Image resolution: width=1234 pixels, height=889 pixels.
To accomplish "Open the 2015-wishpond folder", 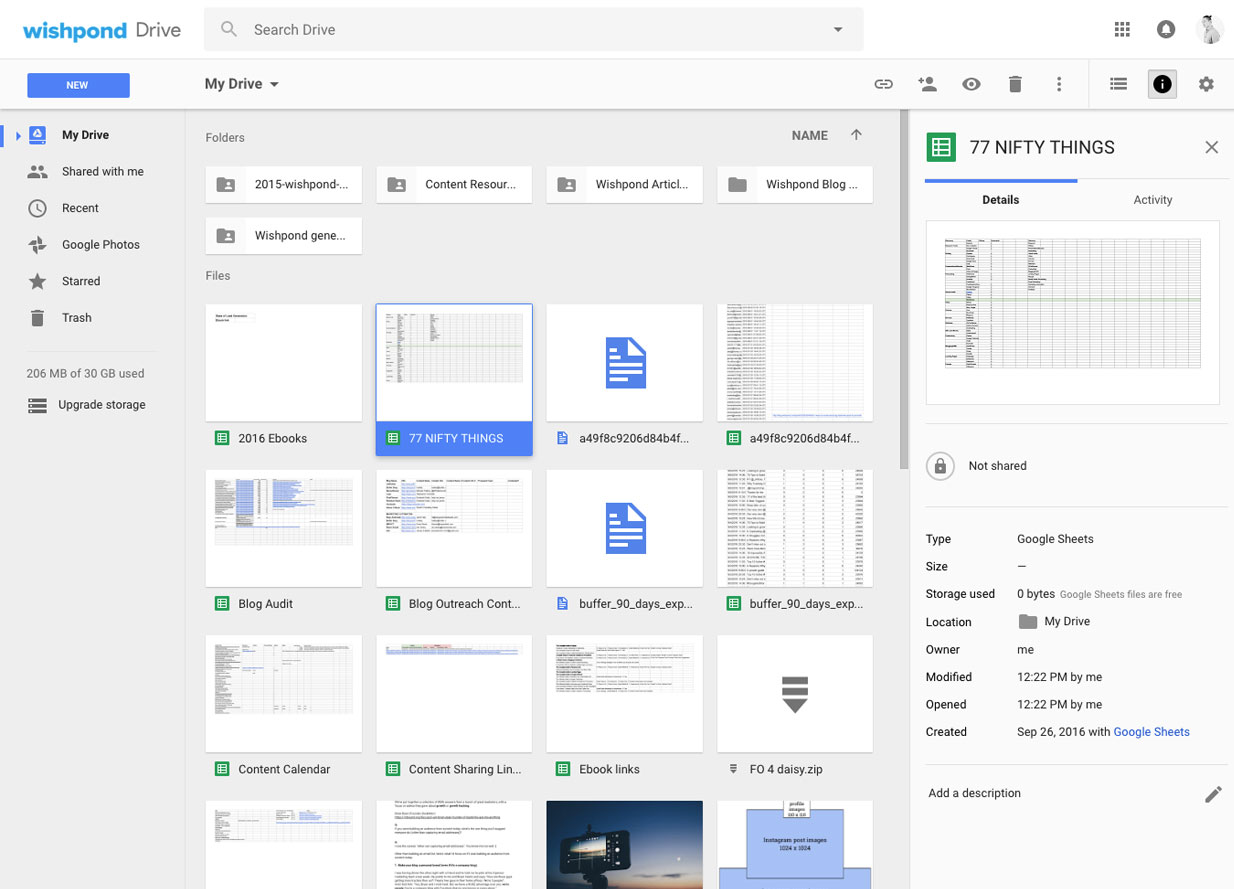I will click(284, 184).
